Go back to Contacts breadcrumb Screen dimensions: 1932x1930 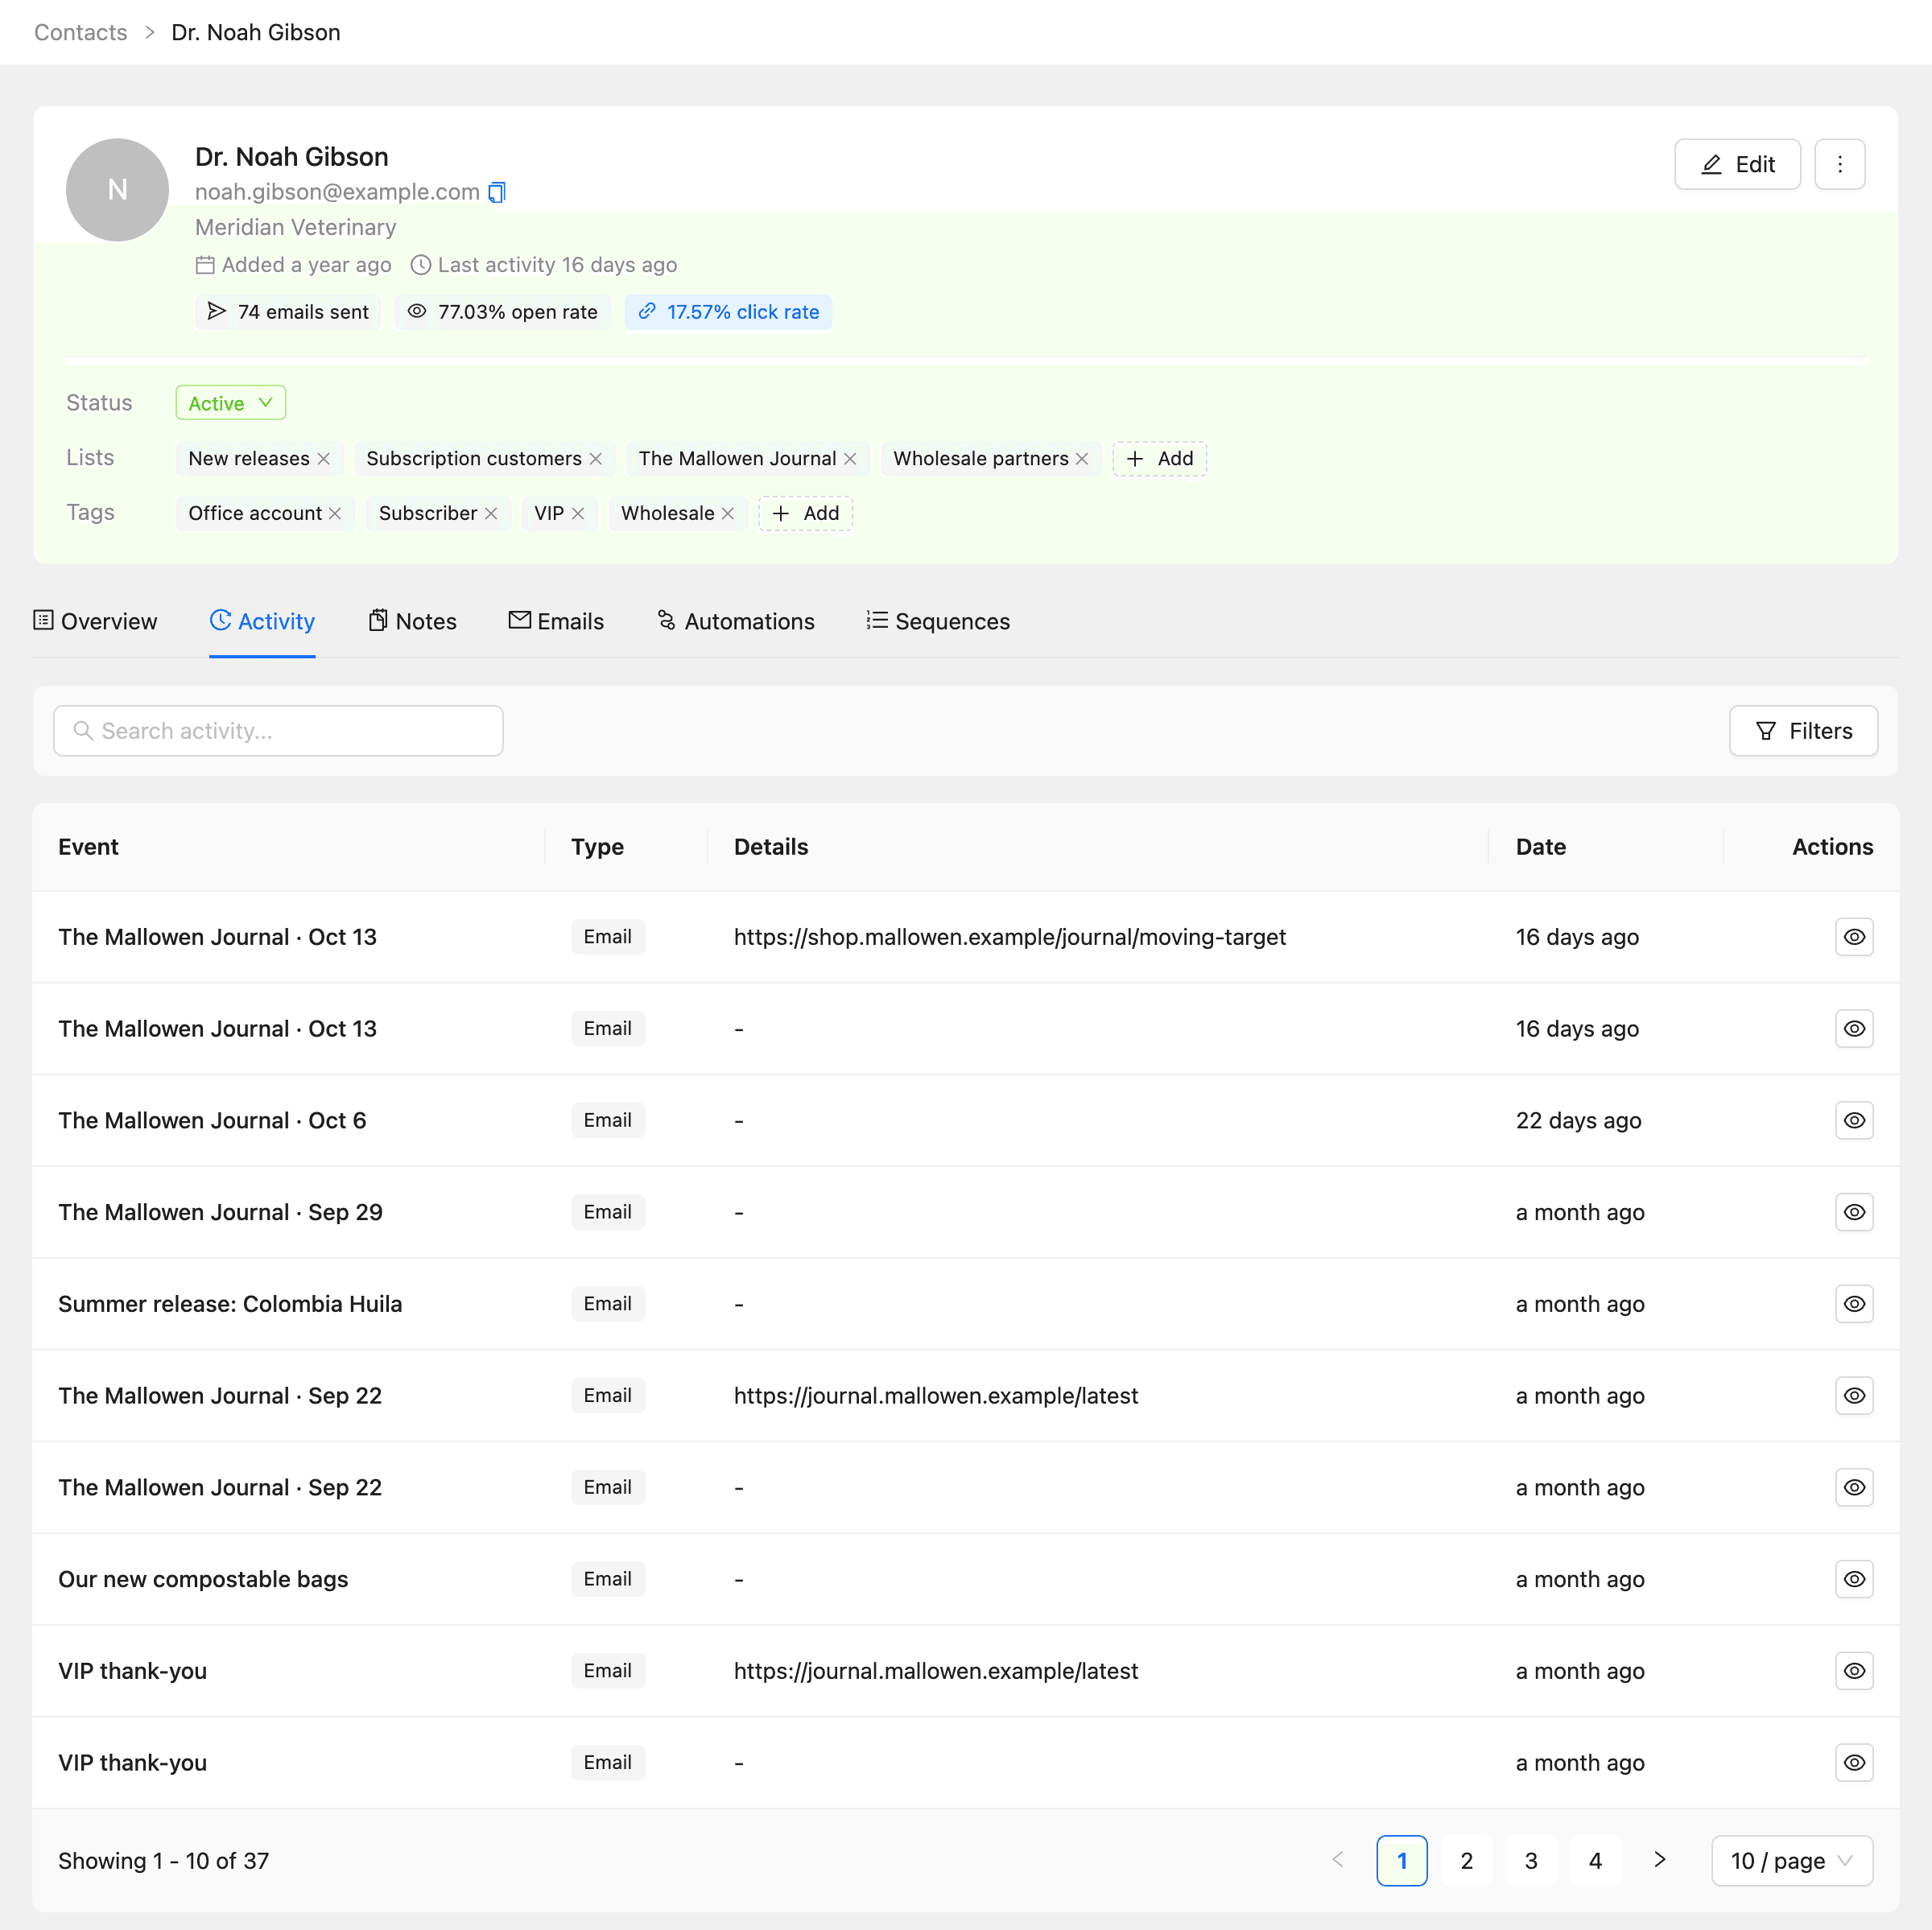pyautogui.click(x=81, y=32)
